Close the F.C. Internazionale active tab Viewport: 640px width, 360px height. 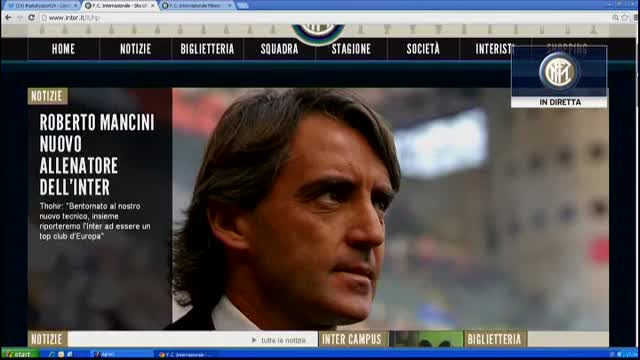(153, 6)
